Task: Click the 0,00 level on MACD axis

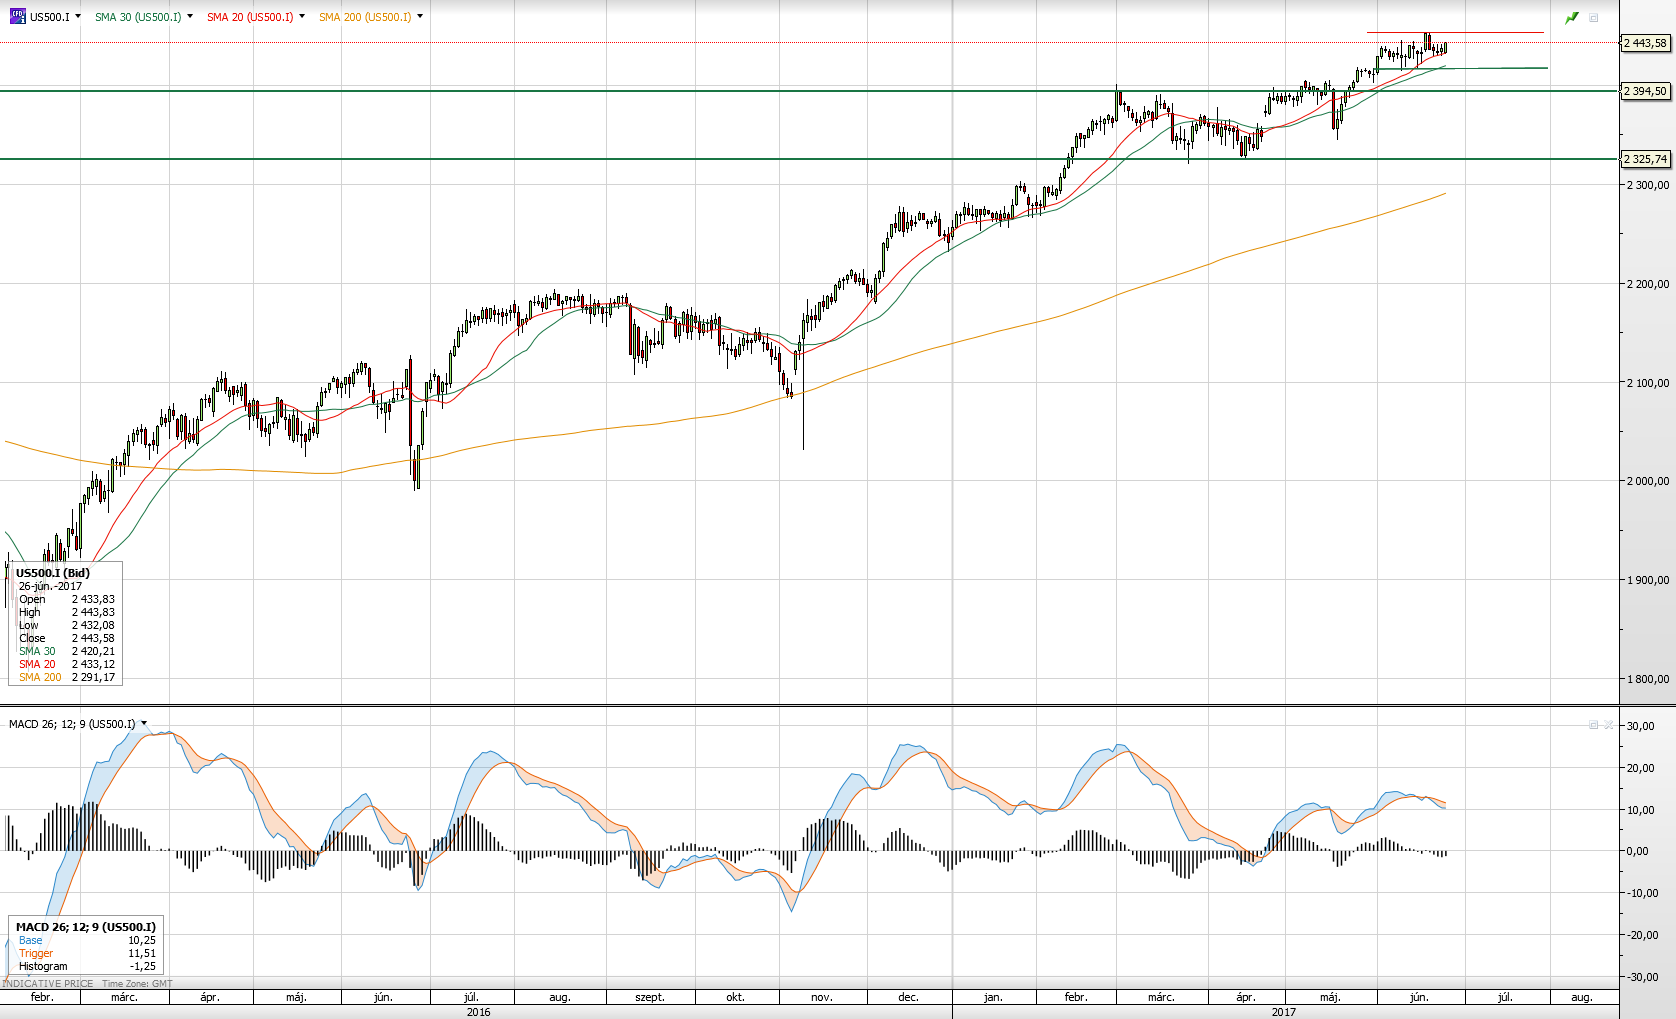Action: (1638, 851)
